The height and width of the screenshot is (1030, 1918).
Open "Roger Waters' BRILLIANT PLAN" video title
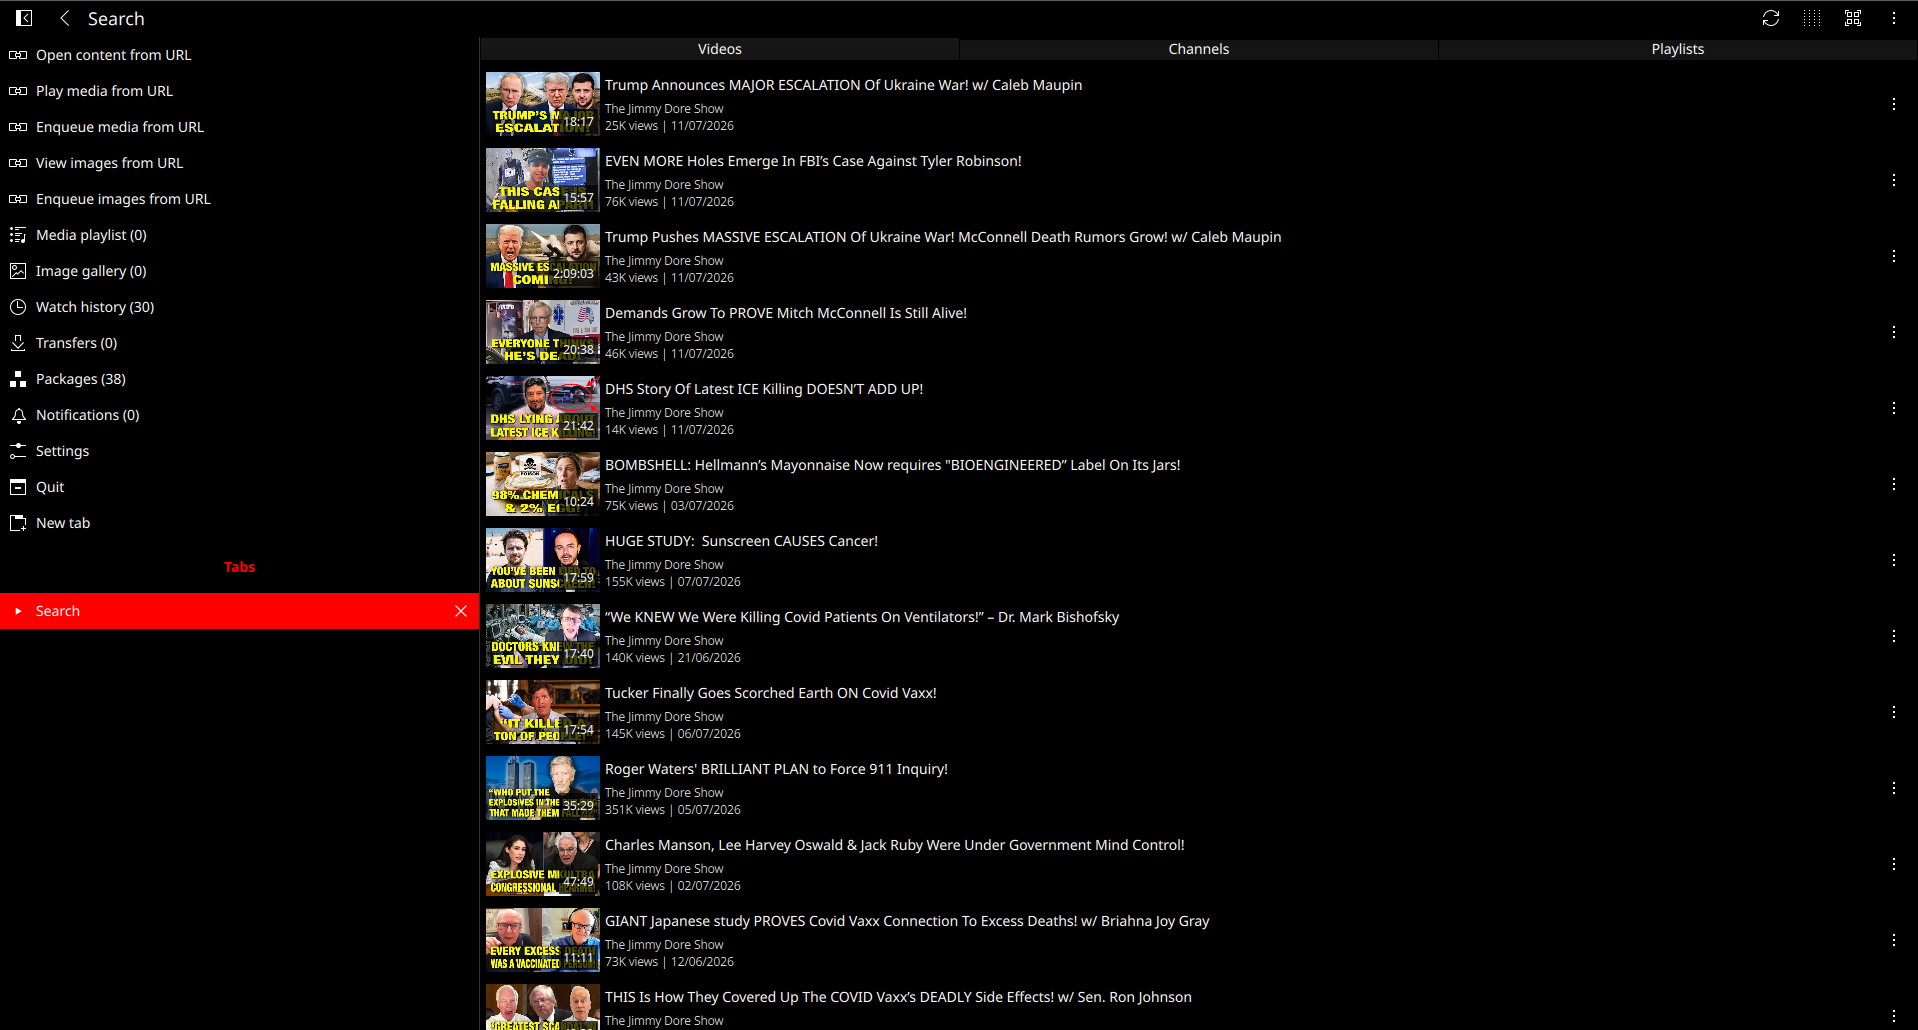tap(776, 769)
